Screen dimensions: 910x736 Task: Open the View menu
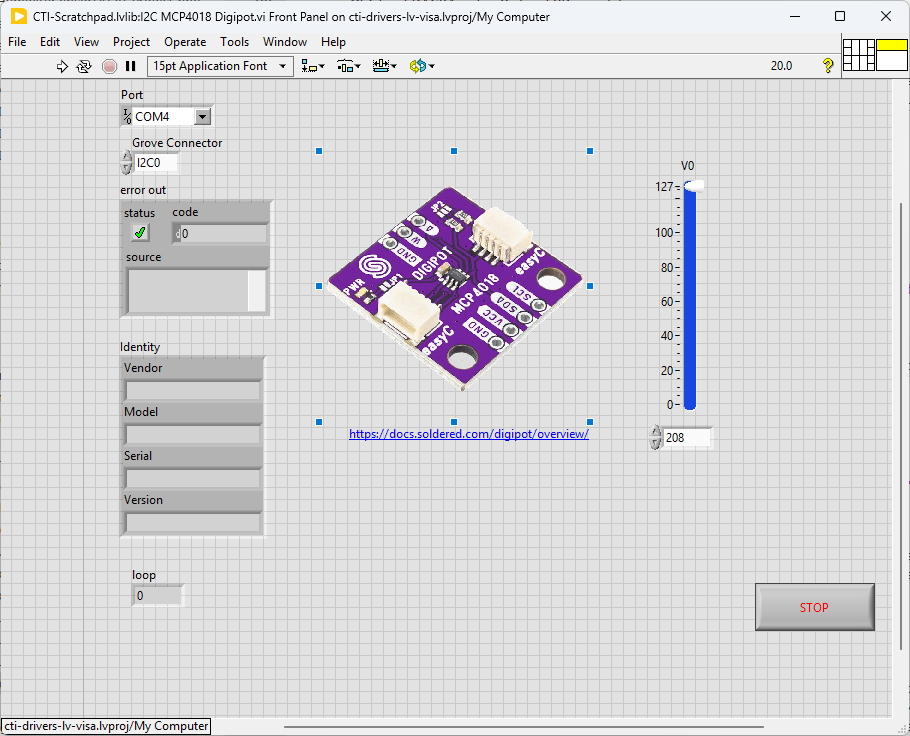(86, 42)
